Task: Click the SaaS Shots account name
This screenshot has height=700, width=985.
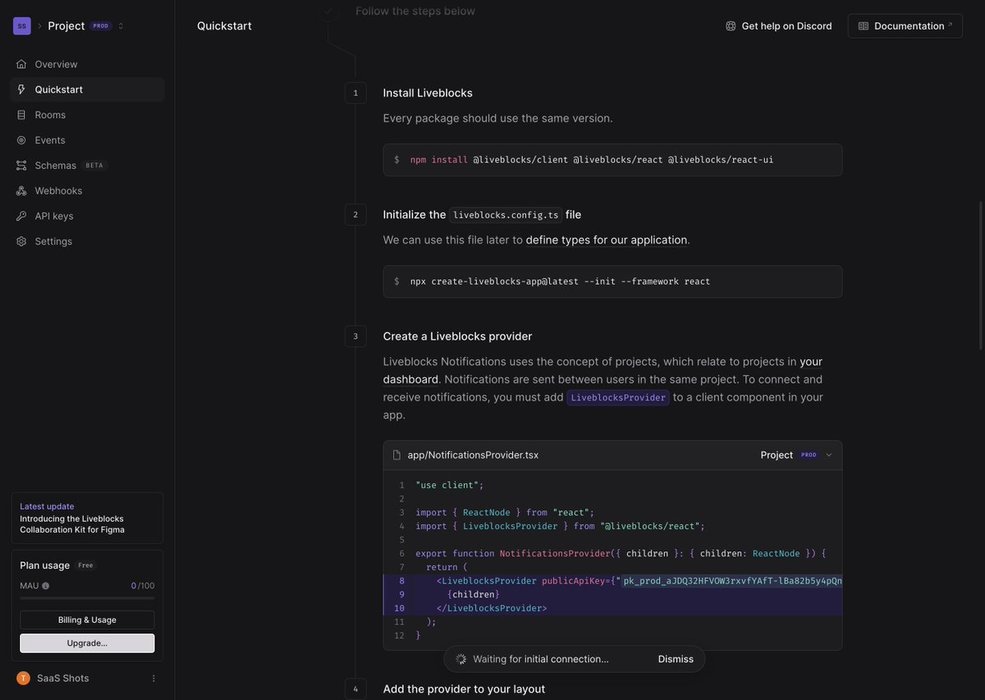Action: point(63,678)
